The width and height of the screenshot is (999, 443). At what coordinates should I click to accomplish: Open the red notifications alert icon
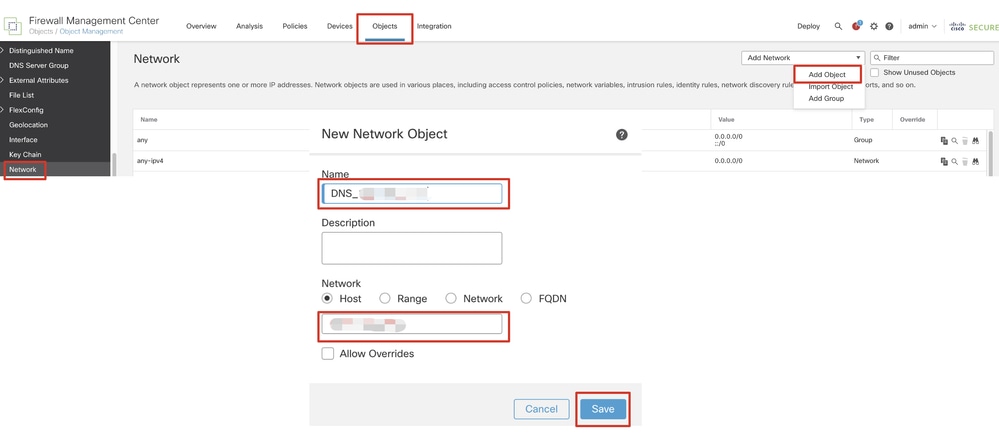857,26
